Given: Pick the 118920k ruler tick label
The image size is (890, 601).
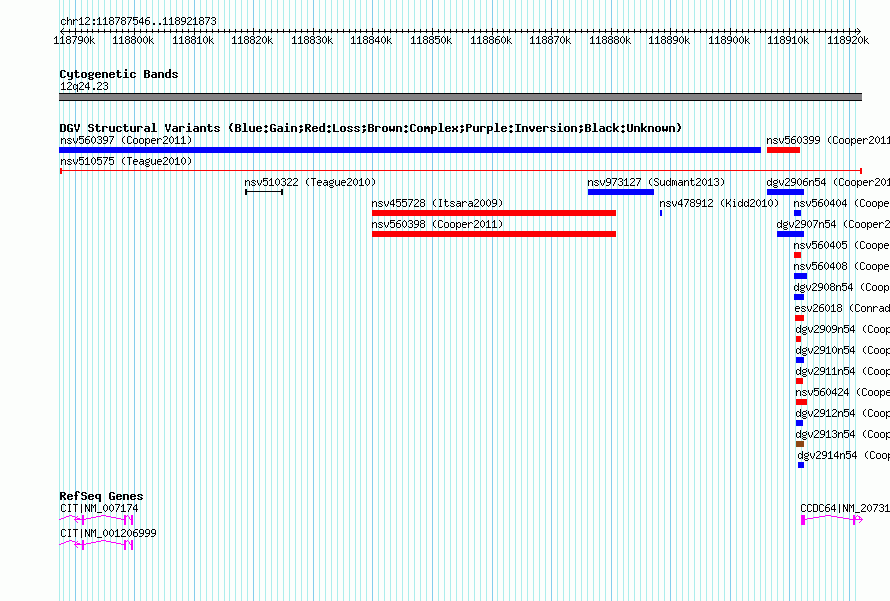Looking at the screenshot, I should click(x=848, y=40).
